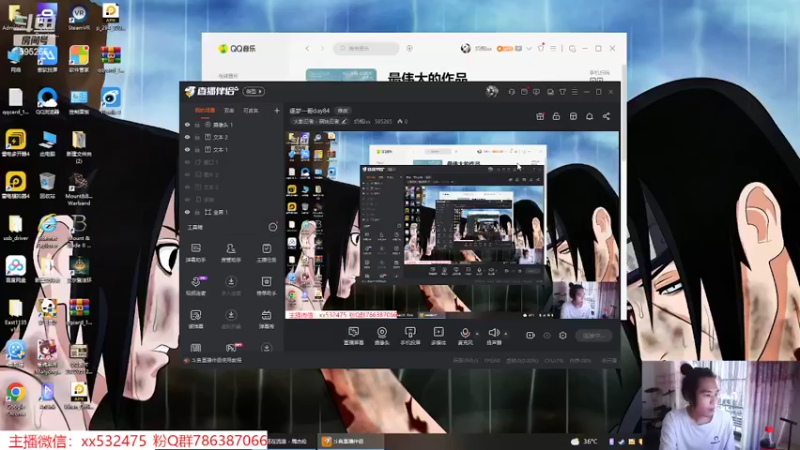This screenshot has width=800, height=450.
Task: Click the share icon in stream header
Action: tap(606, 116)
